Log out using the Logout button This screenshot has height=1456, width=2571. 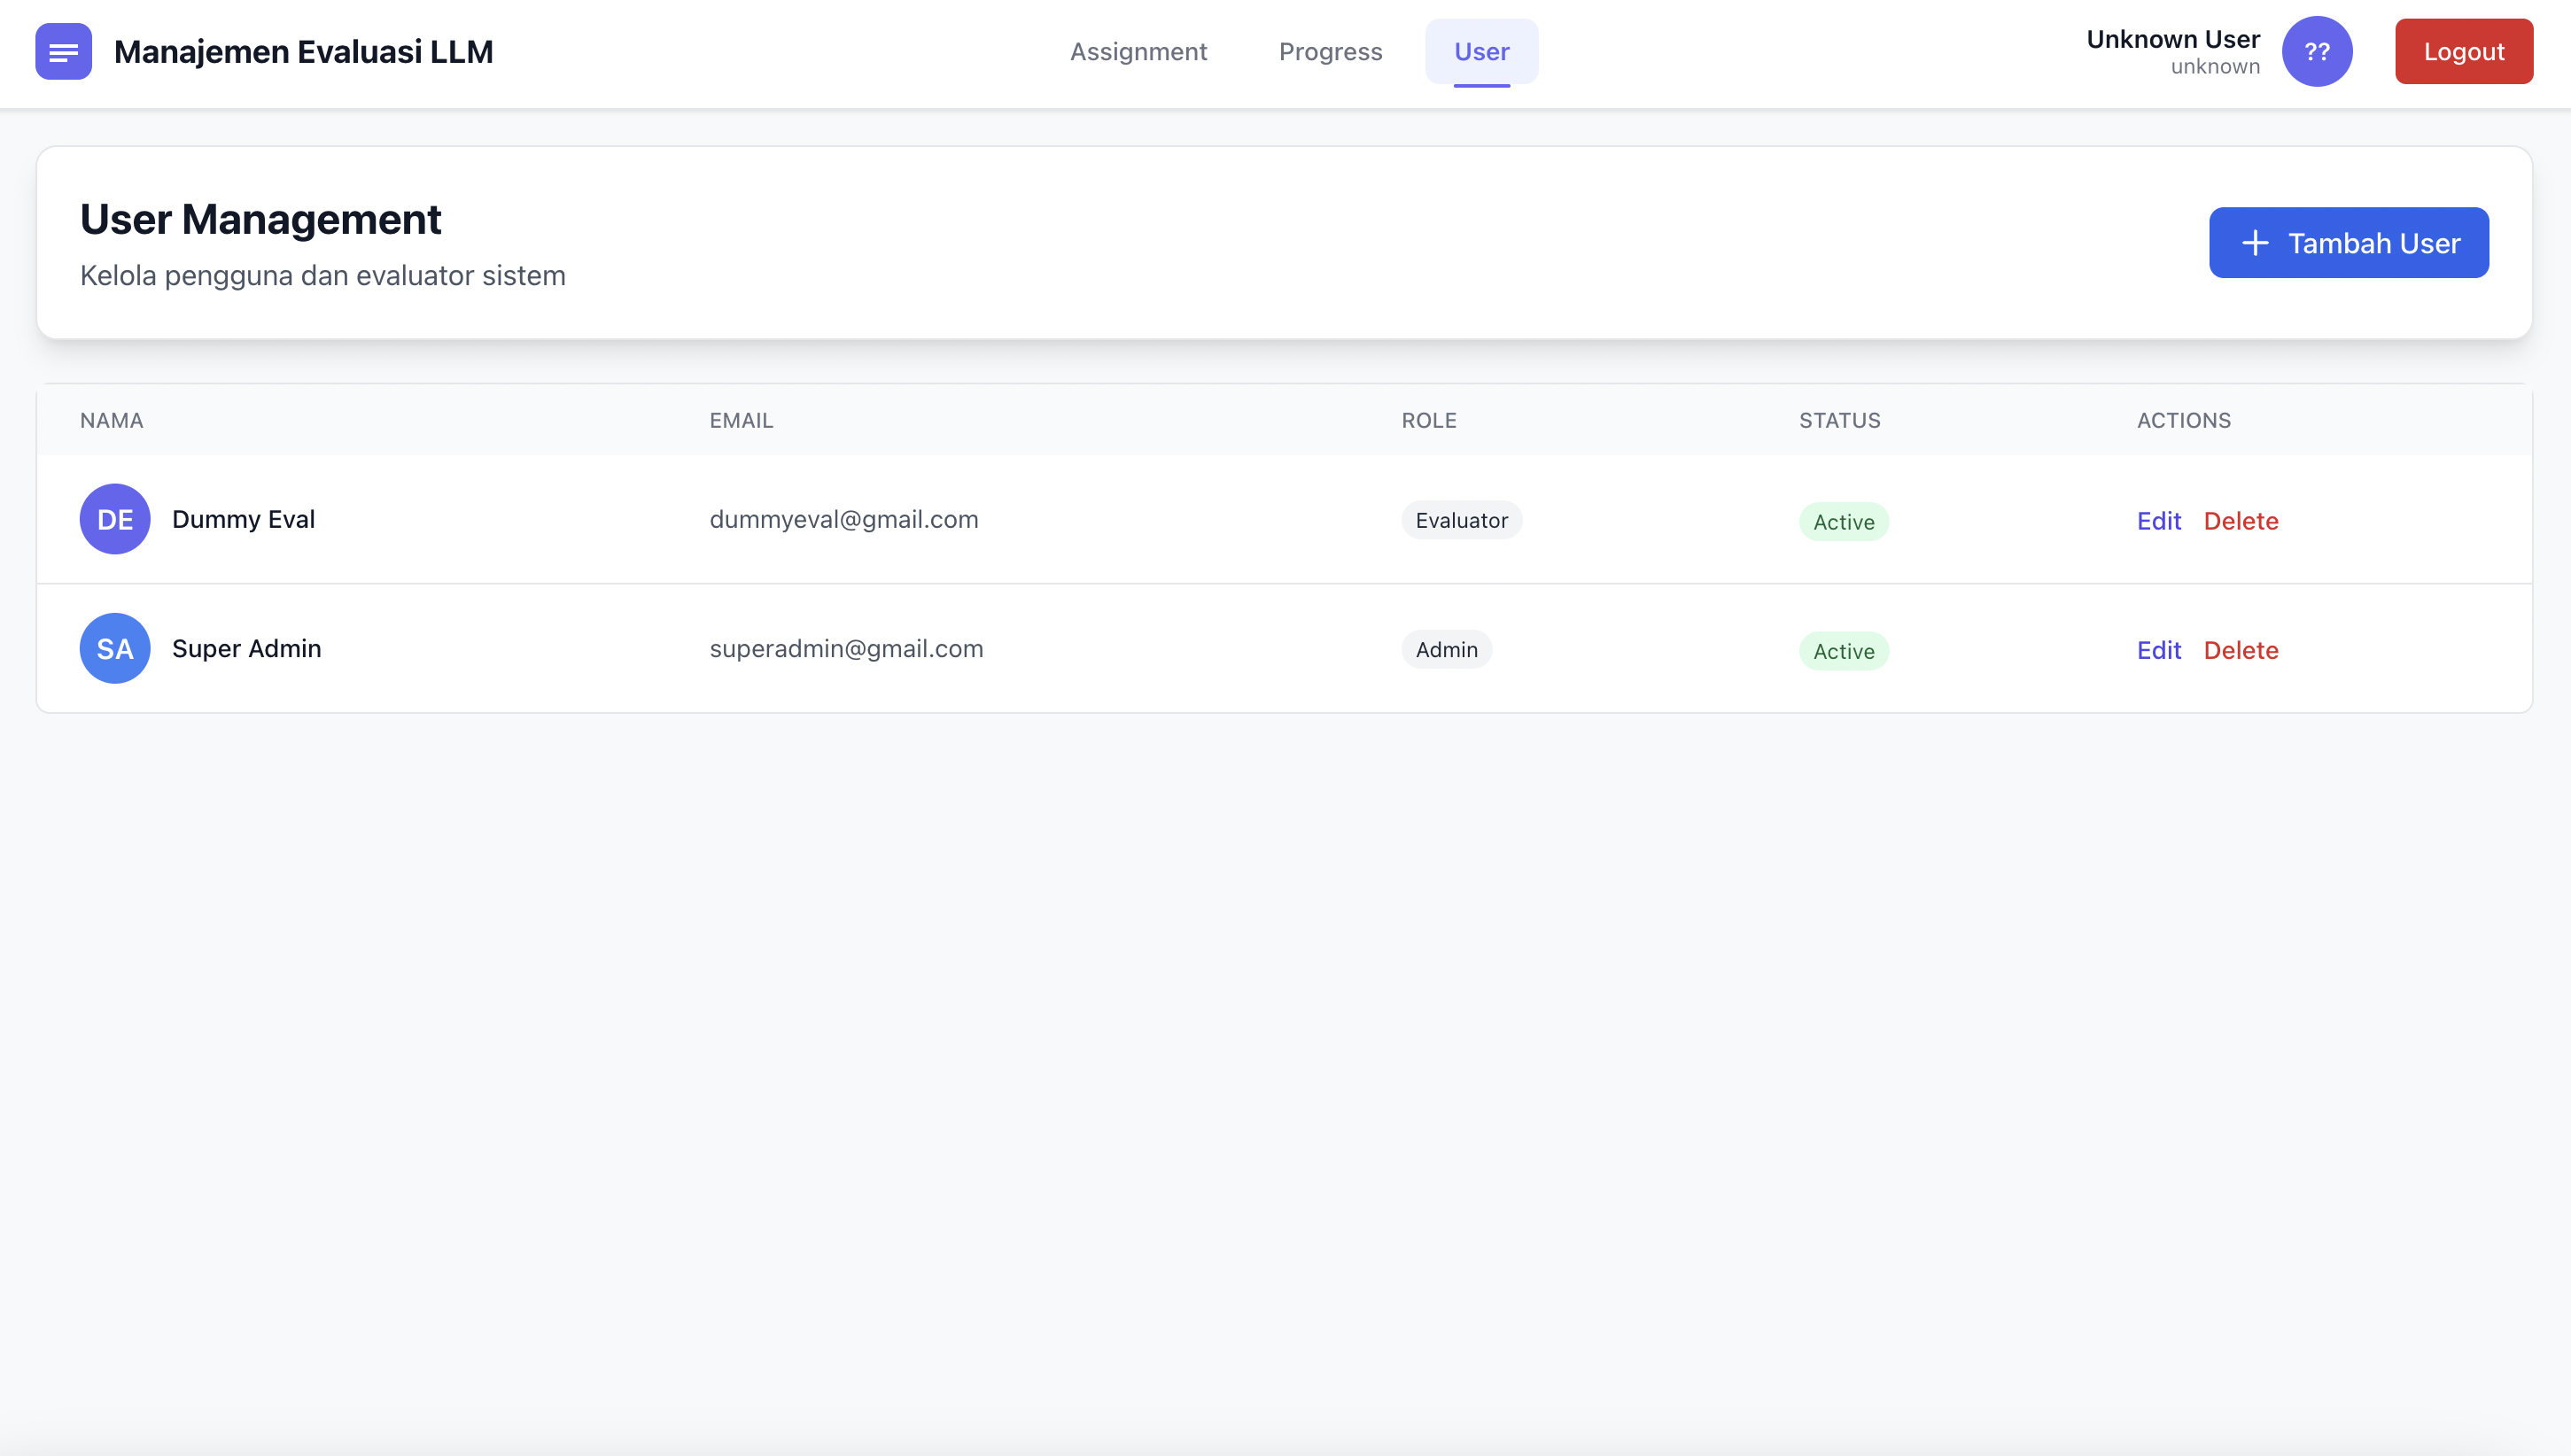(2463, 51)
